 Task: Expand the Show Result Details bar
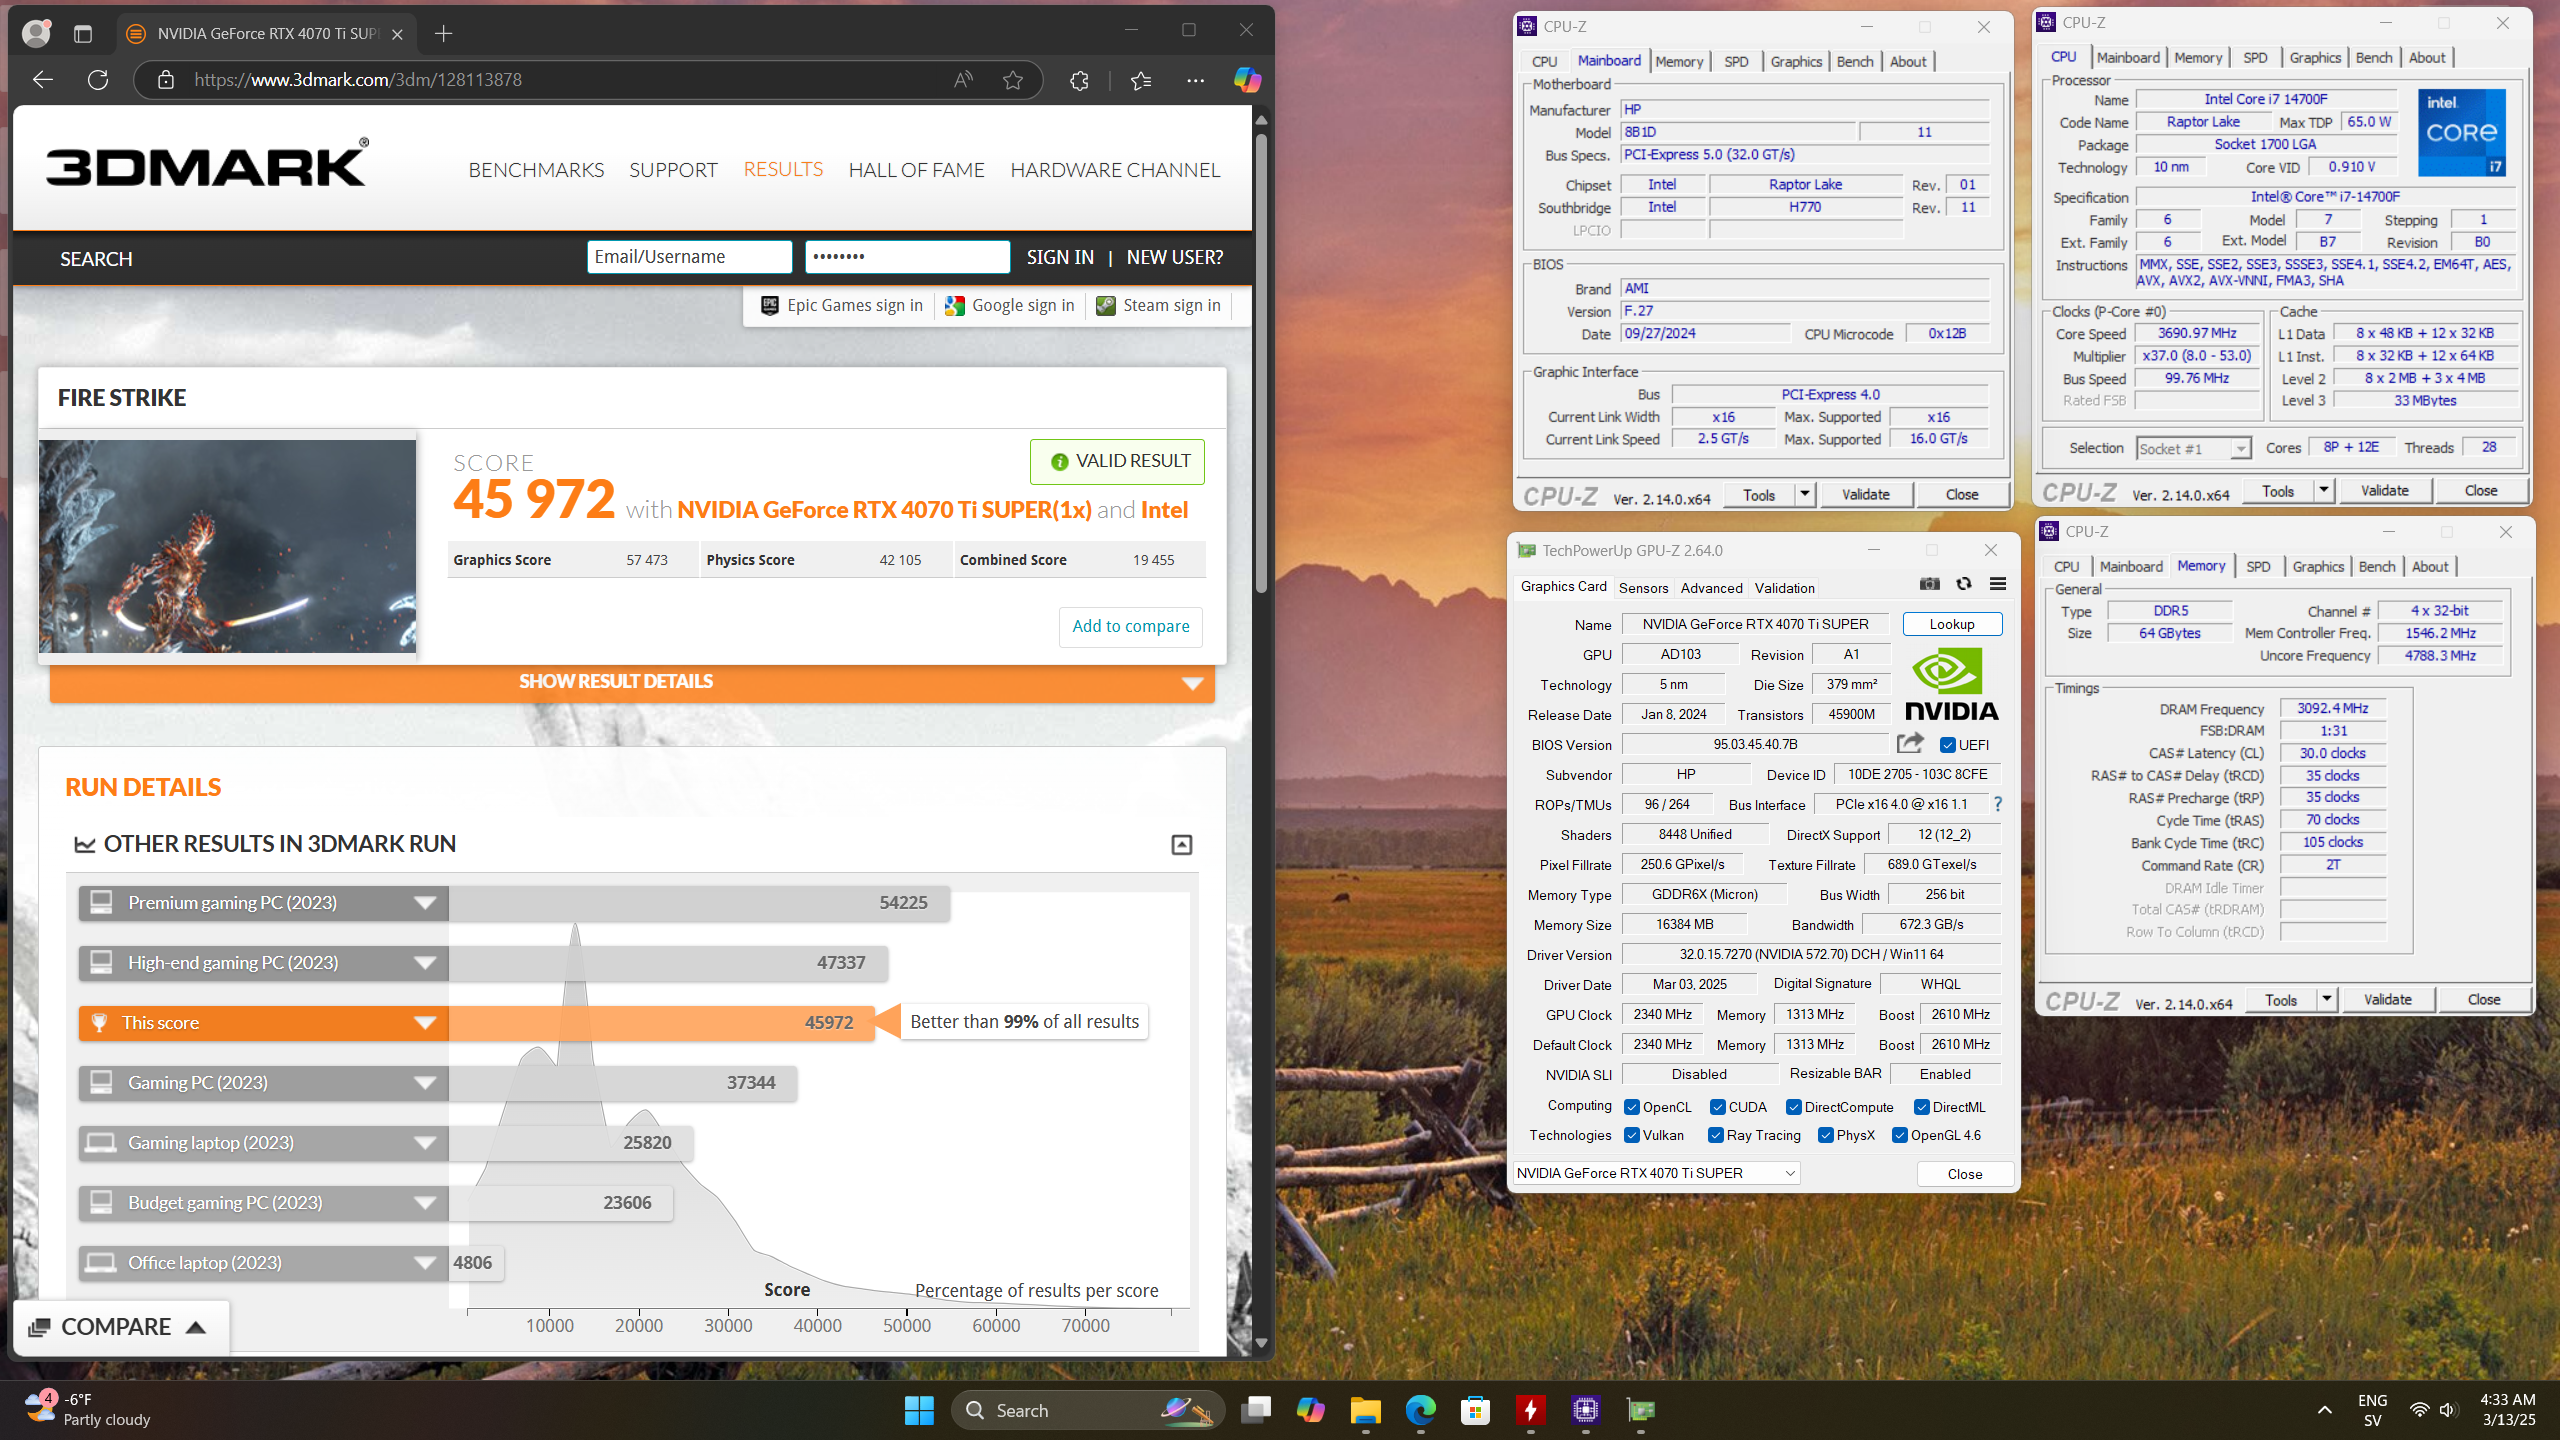[632, 683]
